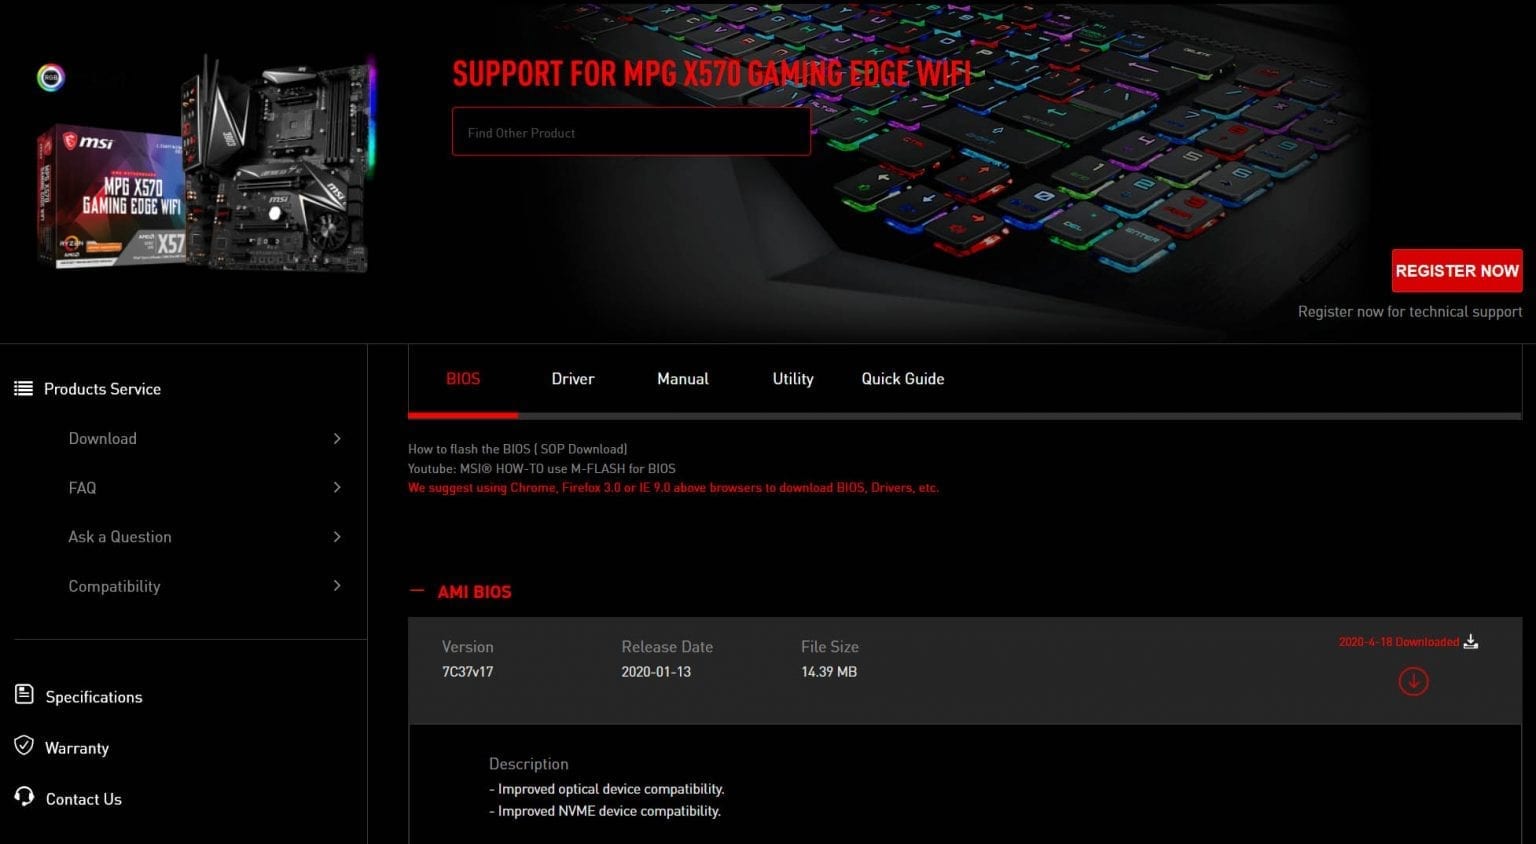Click the downloaded tray icon beside 2020-4-18

[1470, 642]
